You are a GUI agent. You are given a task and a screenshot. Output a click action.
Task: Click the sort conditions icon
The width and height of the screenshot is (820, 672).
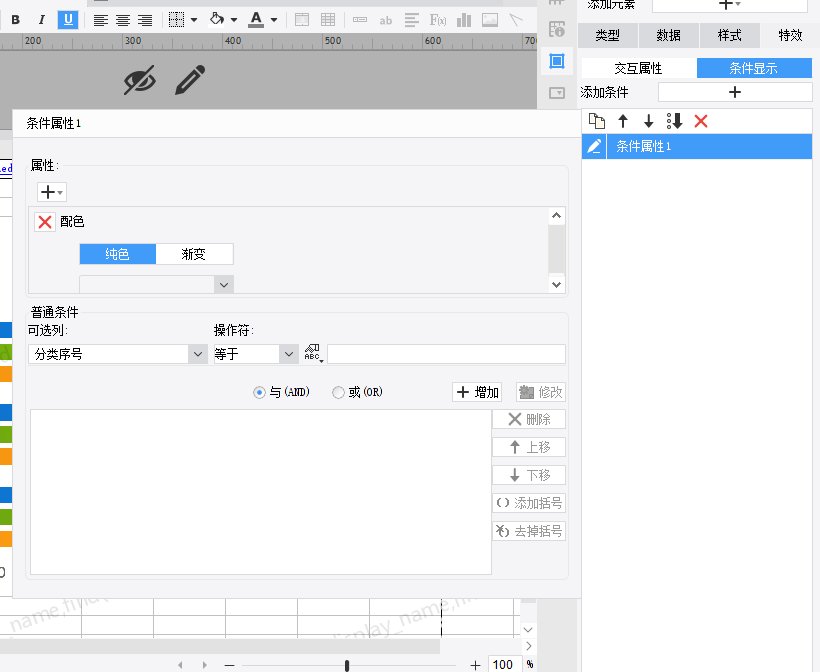675,121
